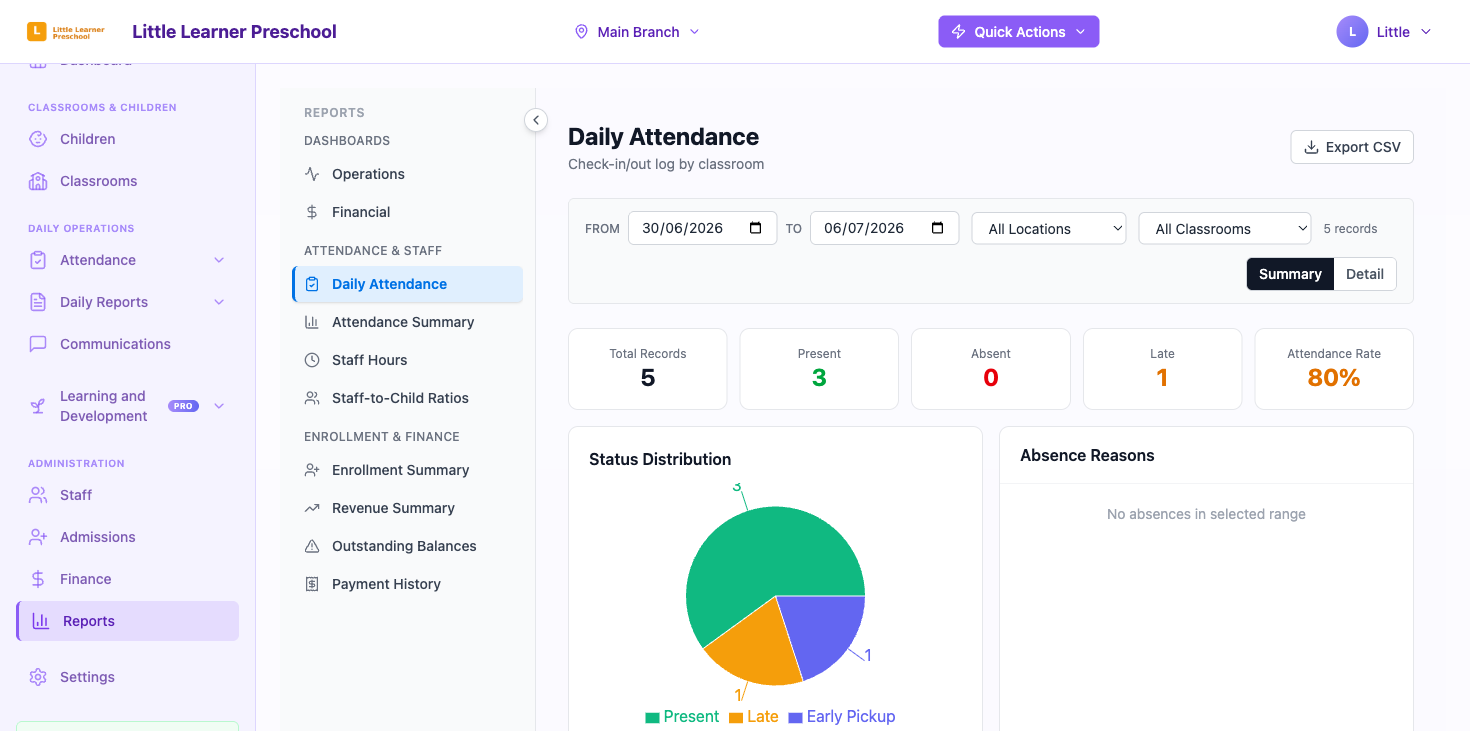
Task: Open the Staff Hours report
Action: [408, 360]
